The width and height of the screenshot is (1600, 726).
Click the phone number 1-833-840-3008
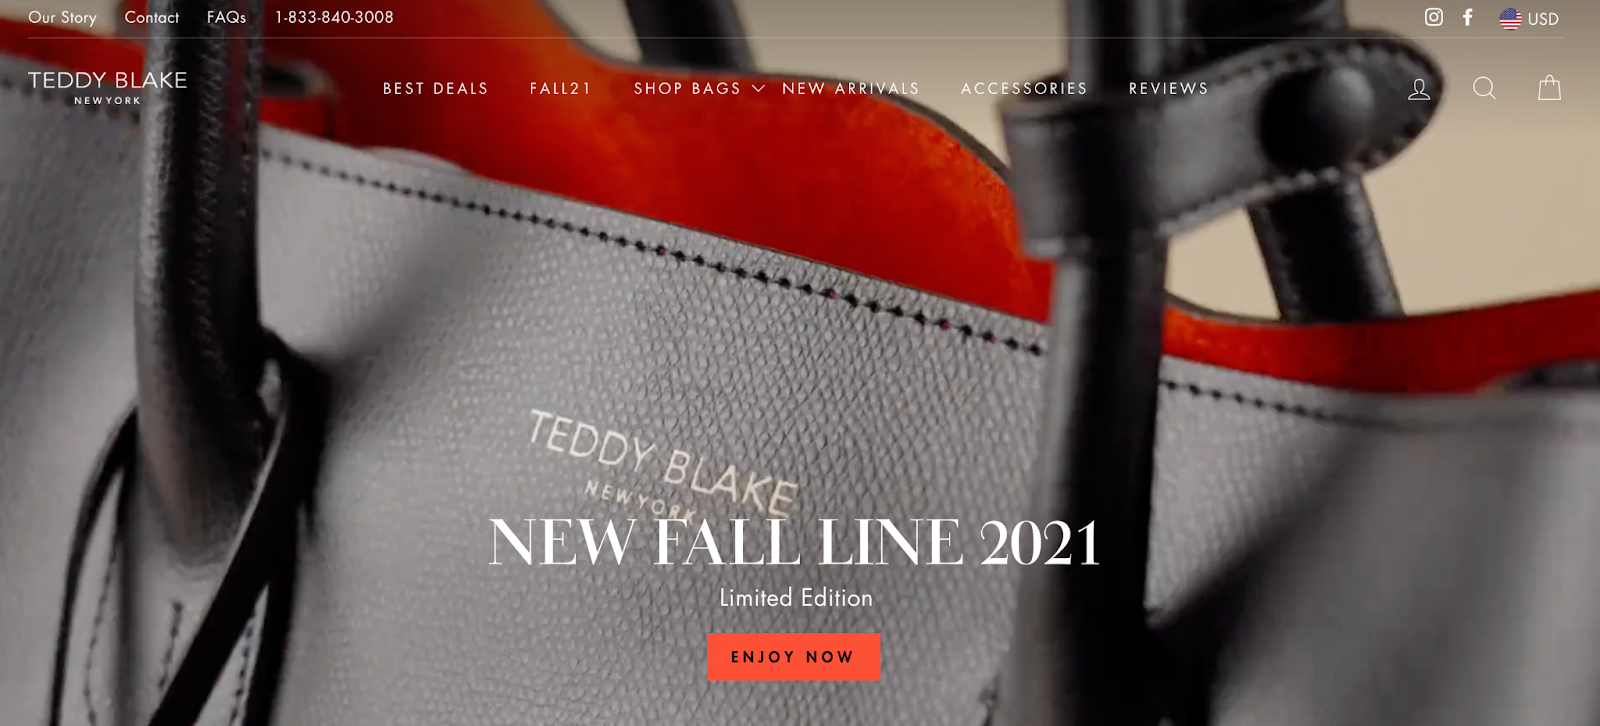(x=334, y=17)
